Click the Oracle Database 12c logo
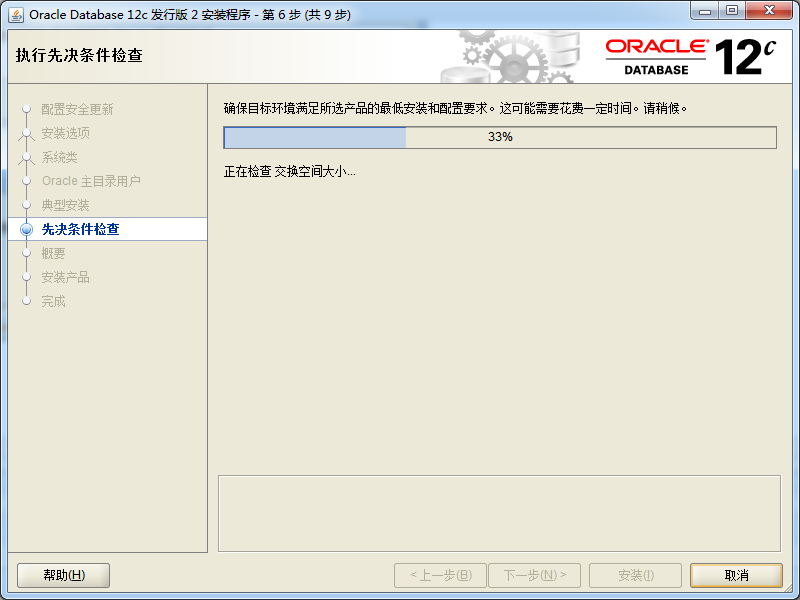This screenshot has width=800, height=600. [x=690, y=57]
